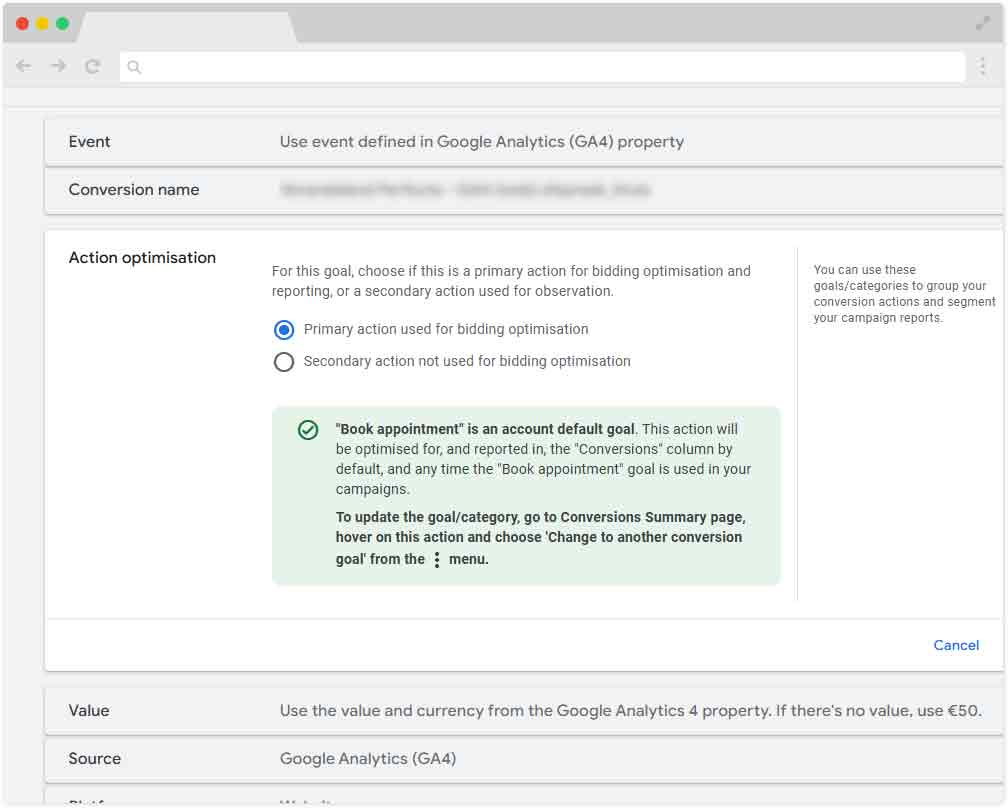Go forward using the browser forward arrow

[x=58, y=66]
